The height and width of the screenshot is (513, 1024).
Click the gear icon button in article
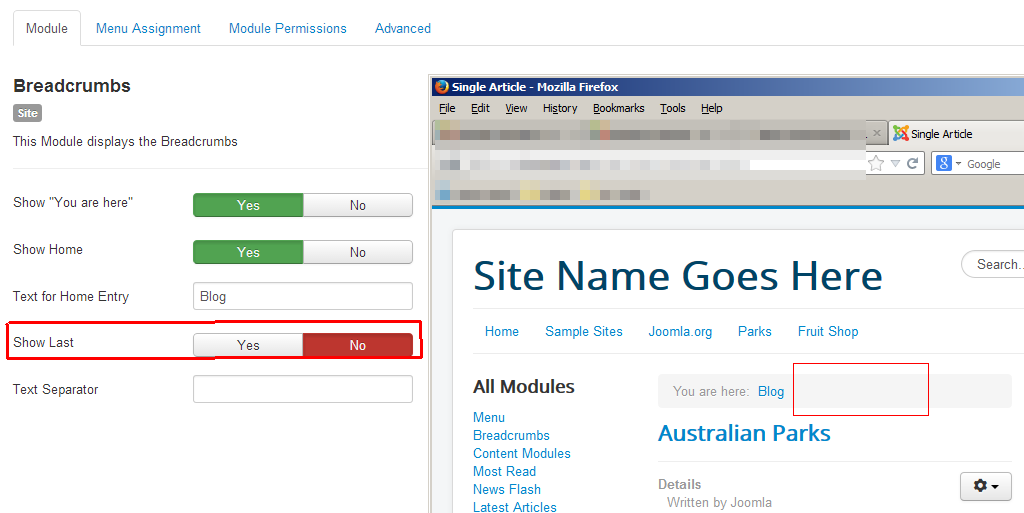[985, 486]
